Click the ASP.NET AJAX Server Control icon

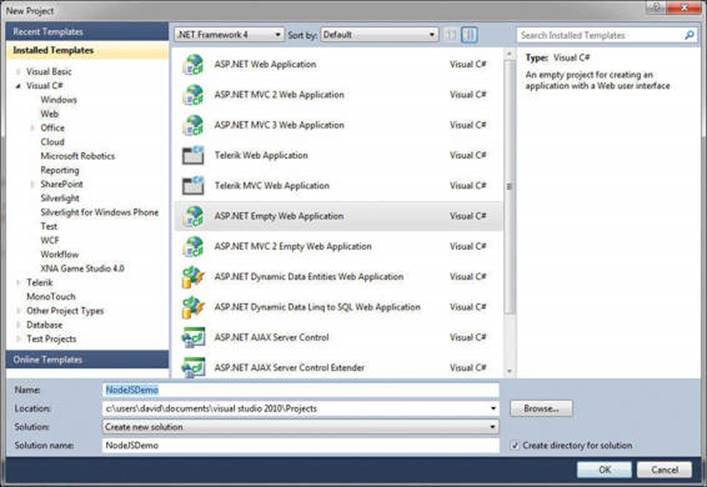click(x=193, y=337)
